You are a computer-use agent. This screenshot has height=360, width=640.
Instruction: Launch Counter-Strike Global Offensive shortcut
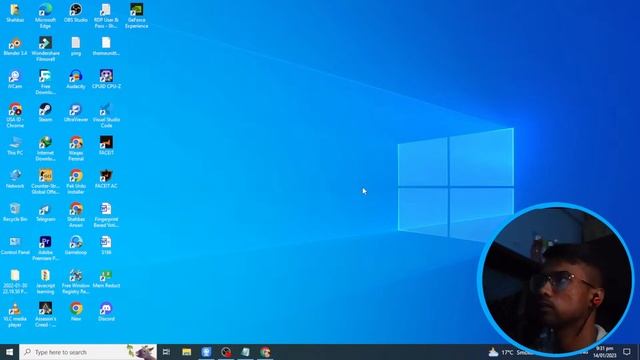click(45, 182)
